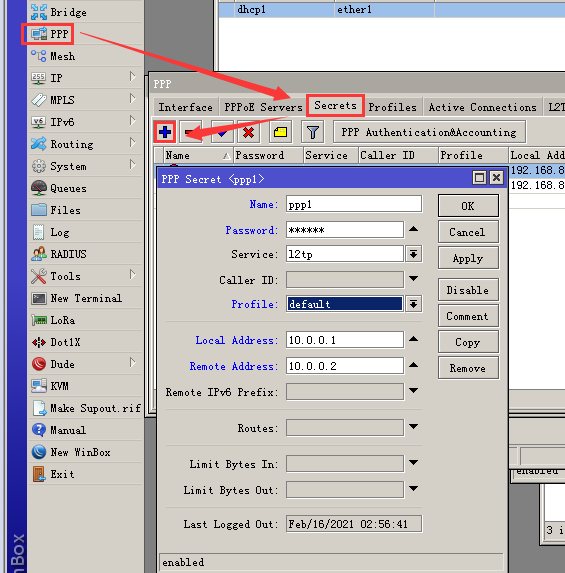Collapse the Password field with the up arrow
565x573 pixels.
click(413, 229)
